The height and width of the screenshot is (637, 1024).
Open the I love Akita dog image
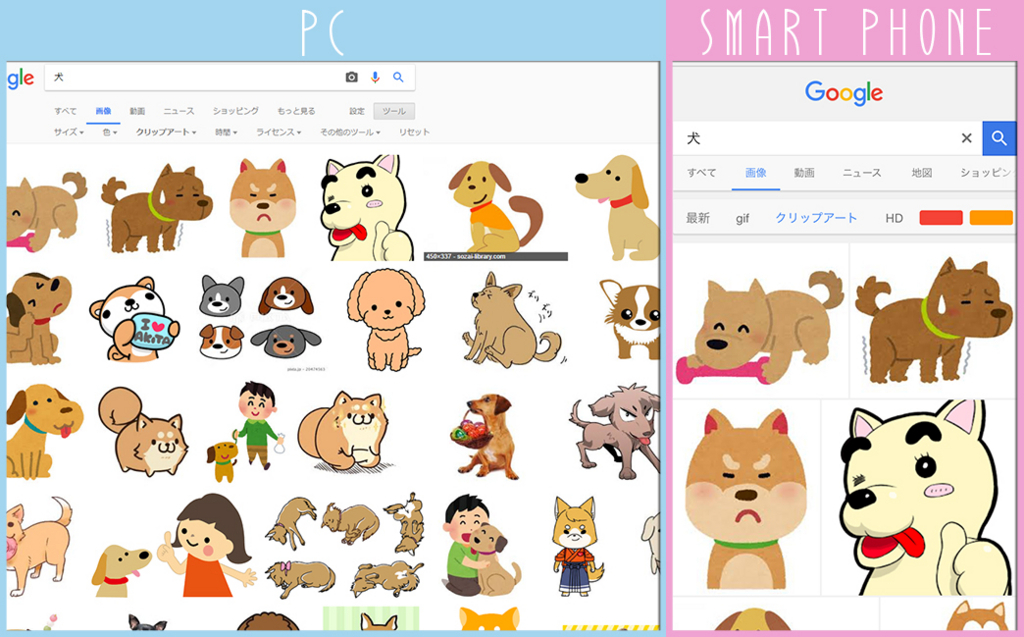pos(134,318)
